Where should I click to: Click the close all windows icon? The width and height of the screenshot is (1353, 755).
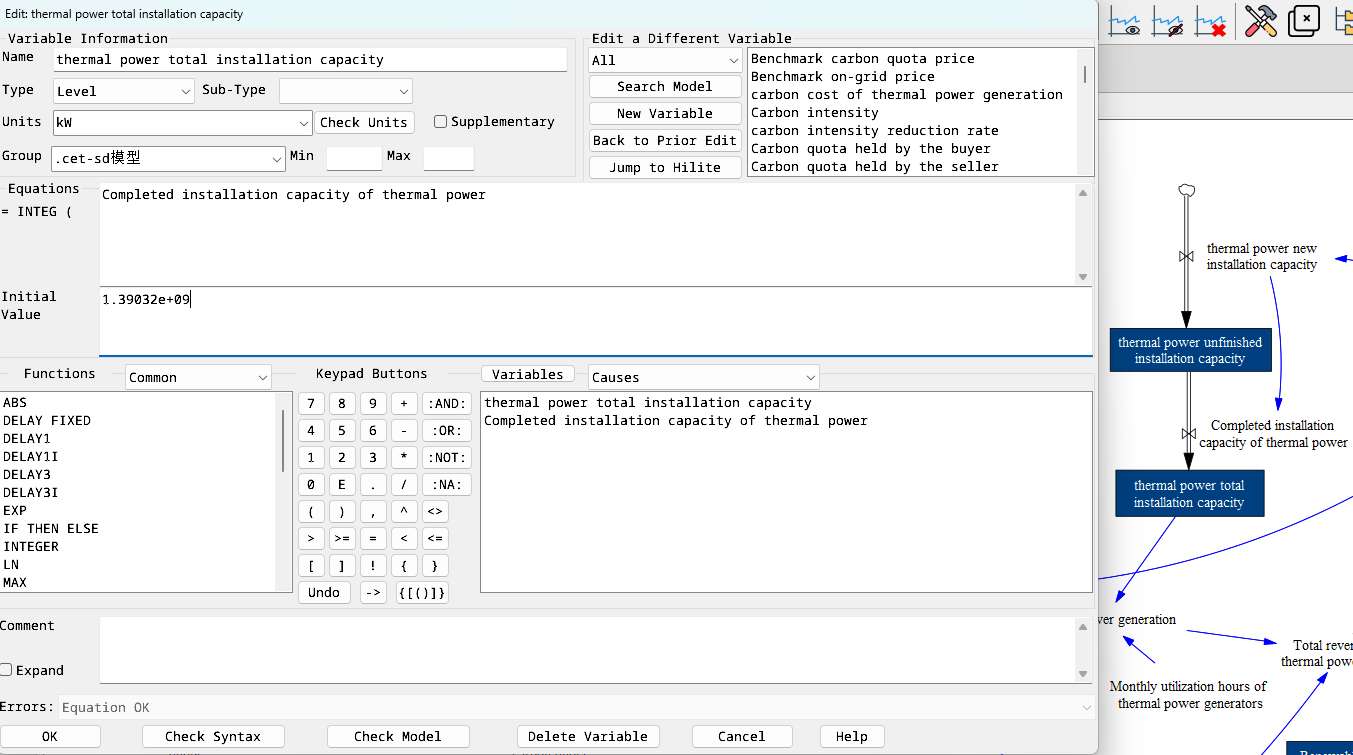tap(1304, 21)
